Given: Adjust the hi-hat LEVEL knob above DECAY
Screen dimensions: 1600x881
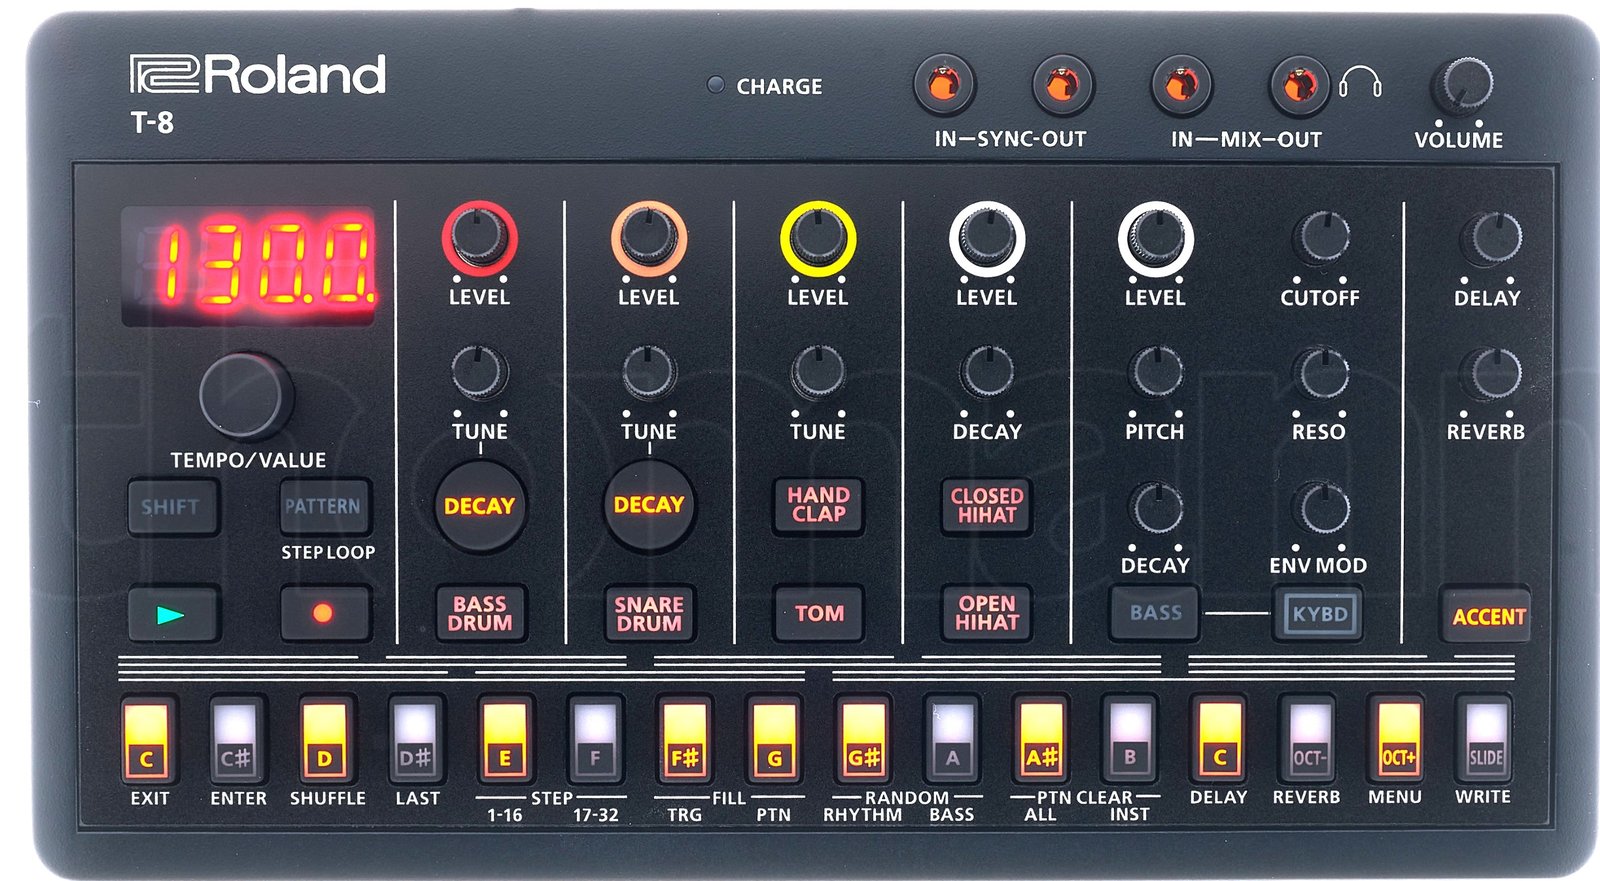Looking at the screenshot, I should point(987,238).
